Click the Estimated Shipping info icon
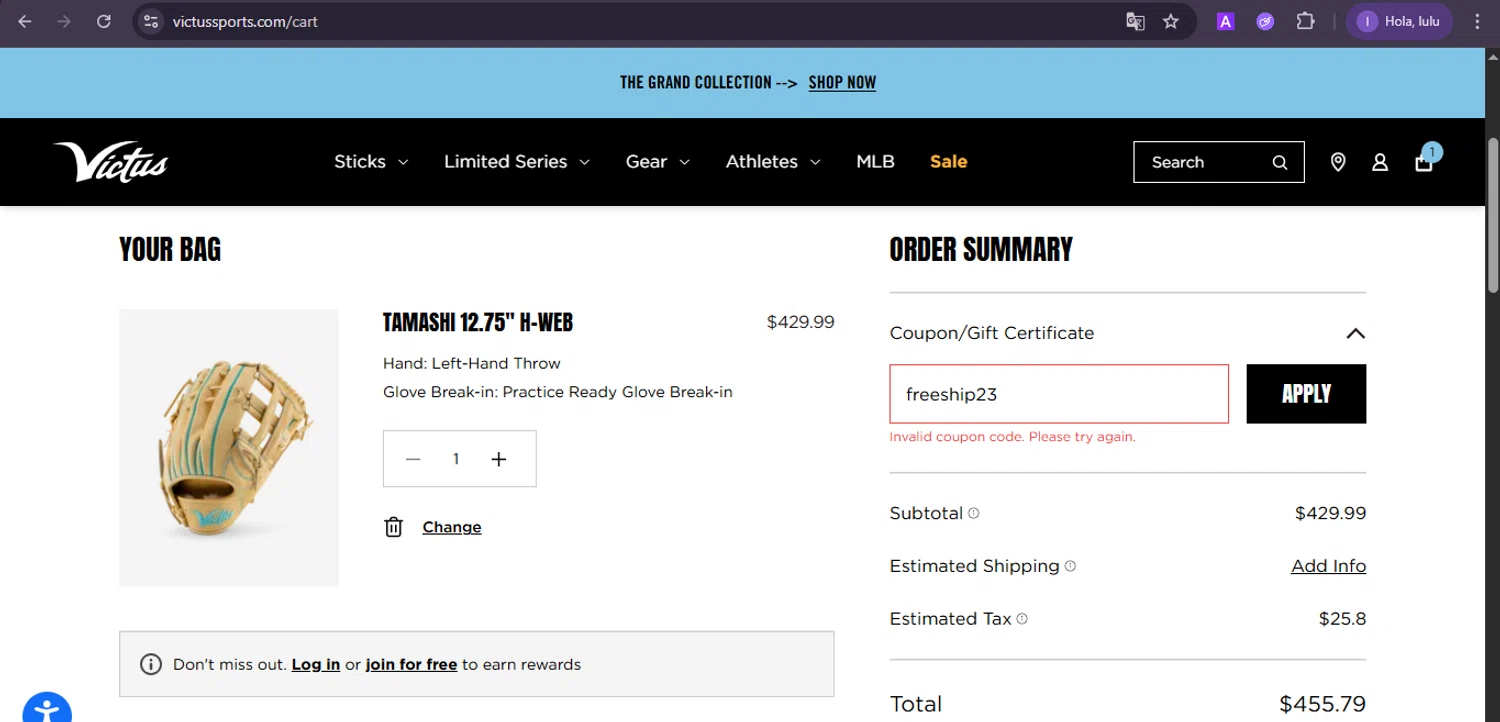This screenshot has width=1500, height=722. coord(1070,566)
